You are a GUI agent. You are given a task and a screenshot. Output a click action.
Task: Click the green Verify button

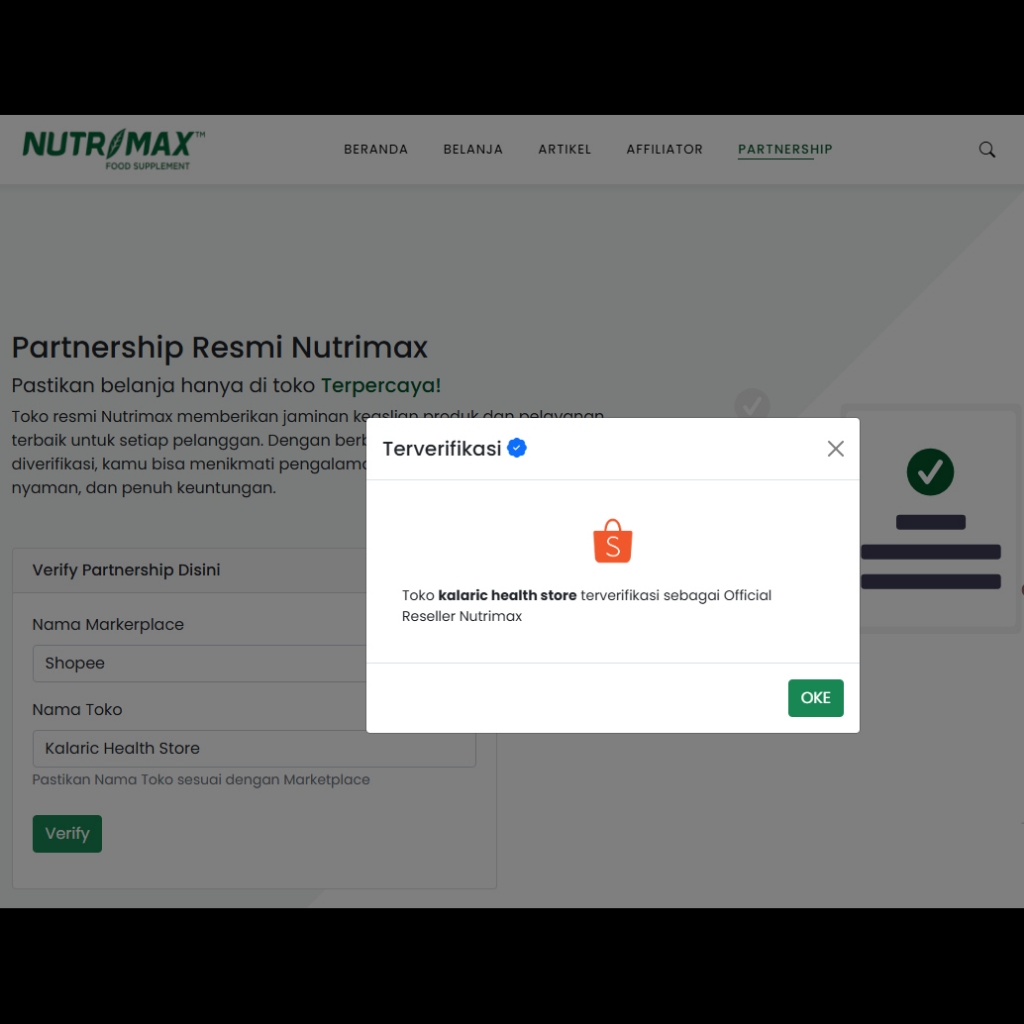click(67, 833)
